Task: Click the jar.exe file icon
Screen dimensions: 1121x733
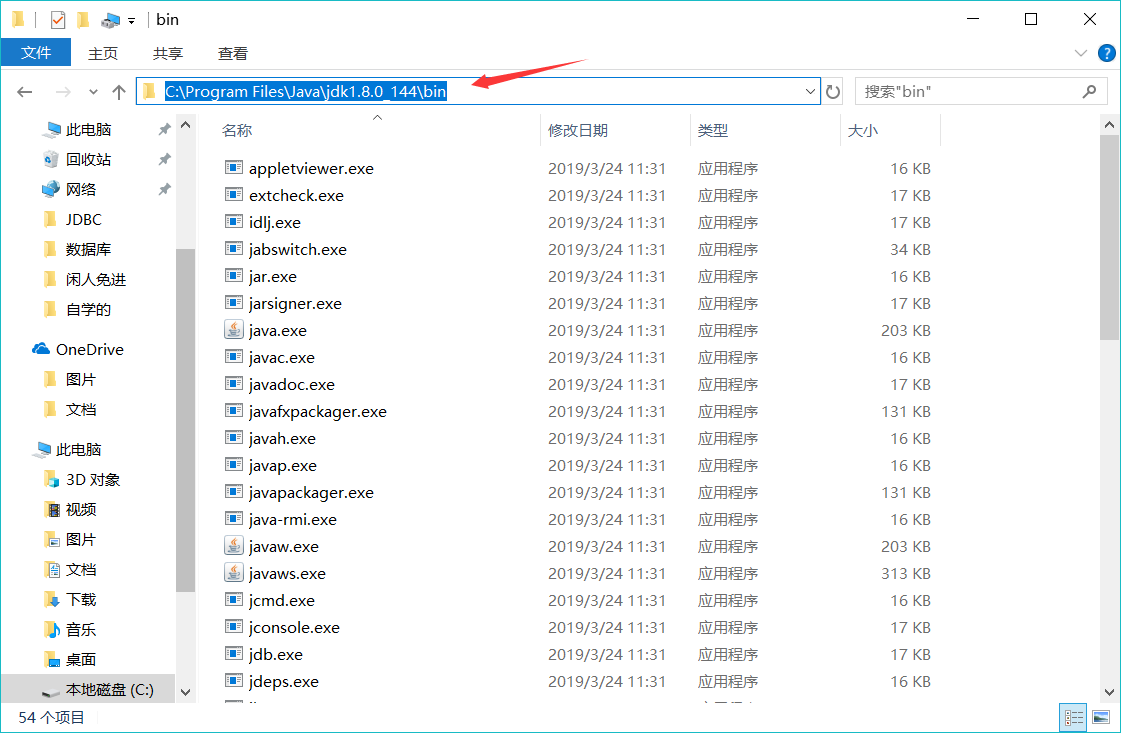Action: pos(233,276)
